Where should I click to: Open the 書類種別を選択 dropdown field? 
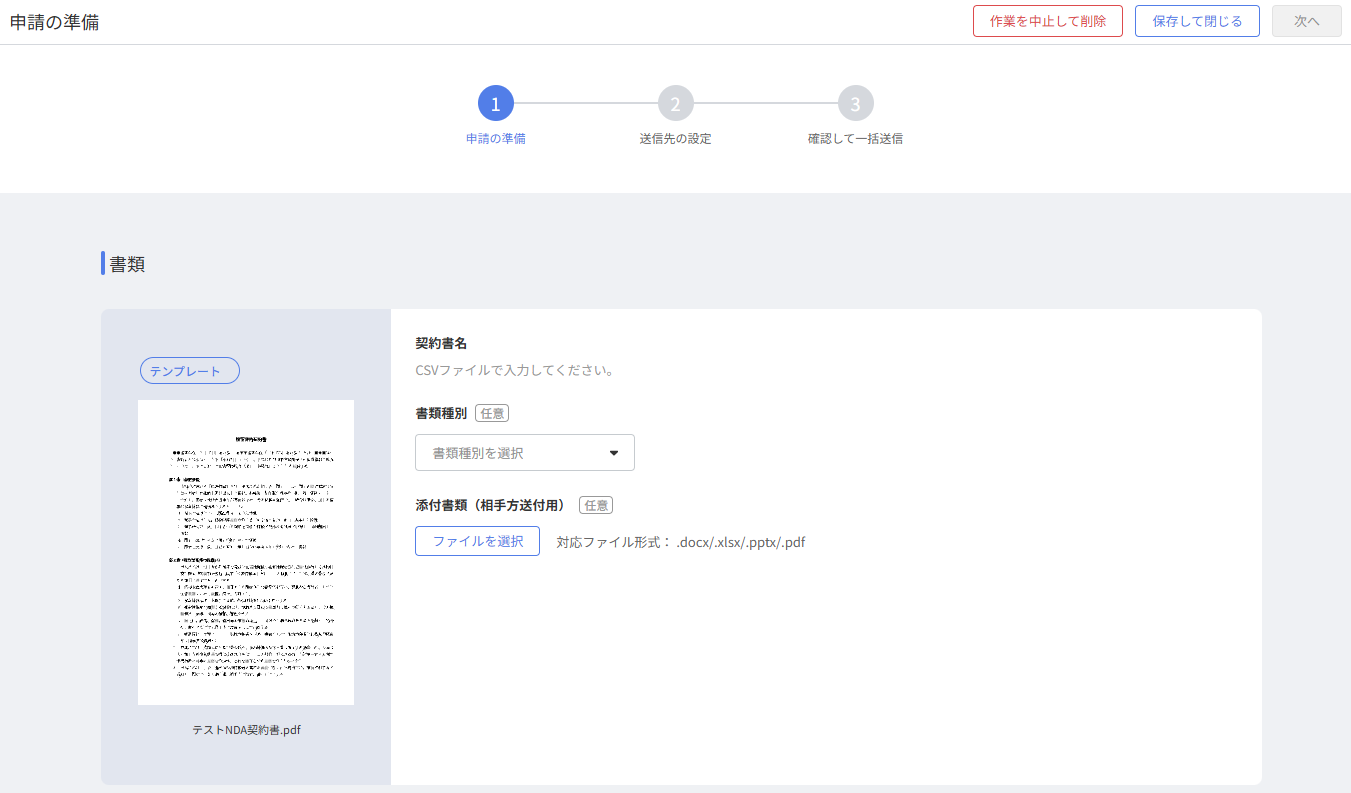point(510,453)
